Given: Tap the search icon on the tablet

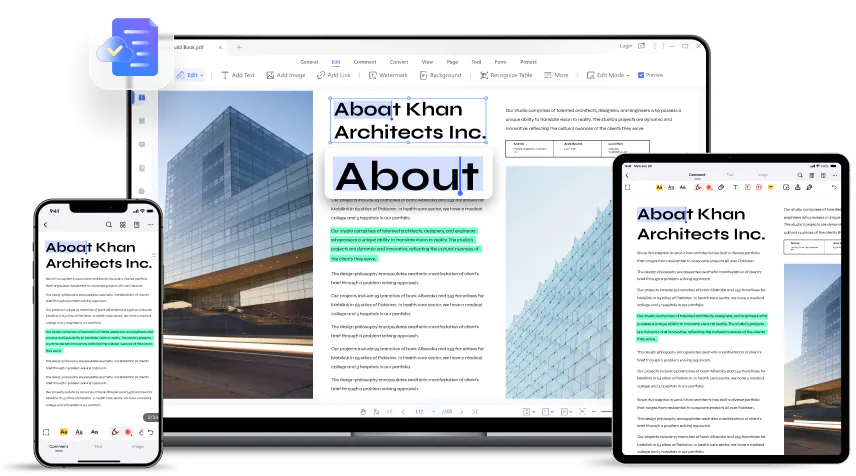Looking at the screenshot, I should [800, 175].
